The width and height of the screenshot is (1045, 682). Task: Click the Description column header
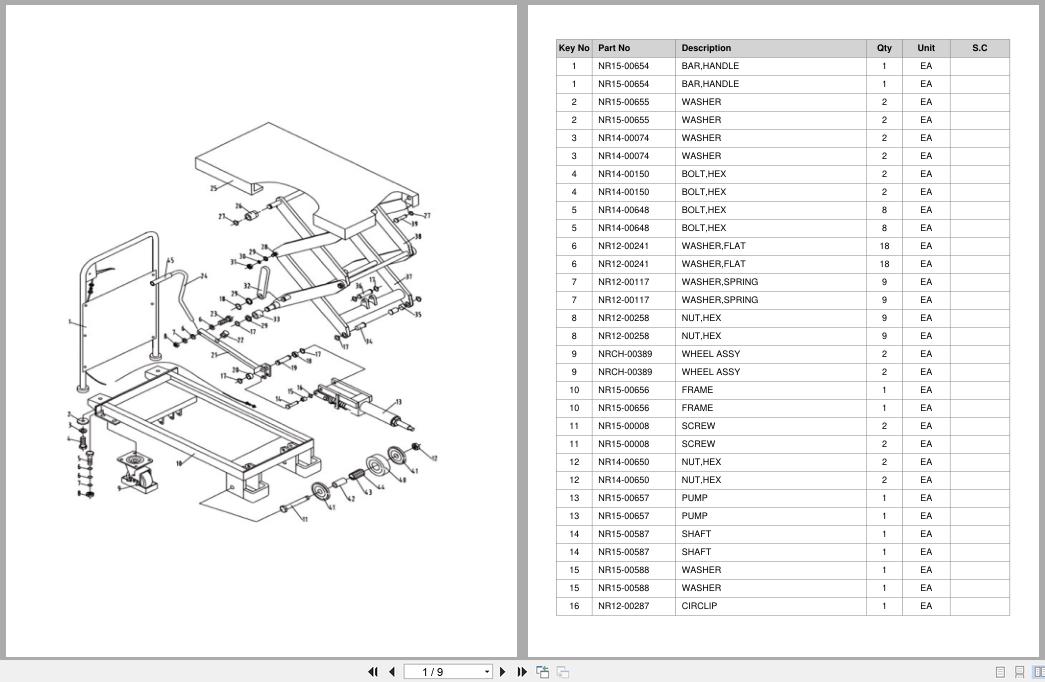[x=771, y=48]
